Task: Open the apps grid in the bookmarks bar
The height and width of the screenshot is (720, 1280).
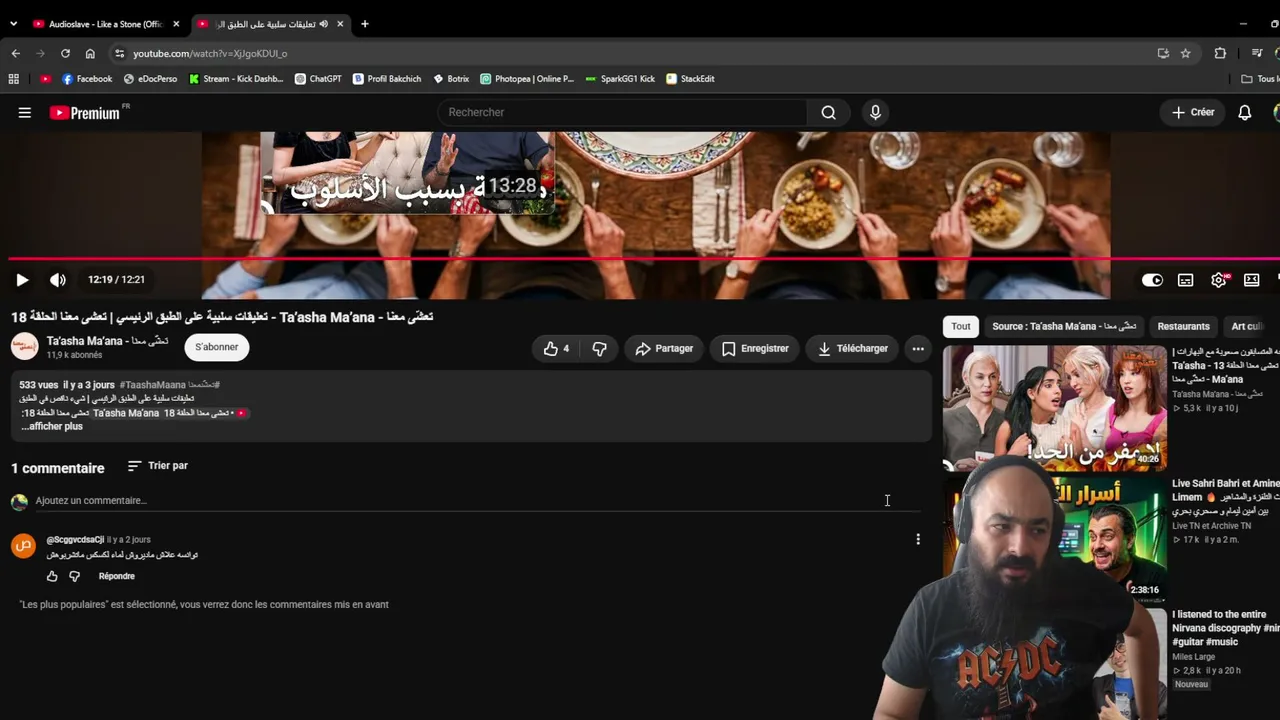Action: [x=13, y=79]
